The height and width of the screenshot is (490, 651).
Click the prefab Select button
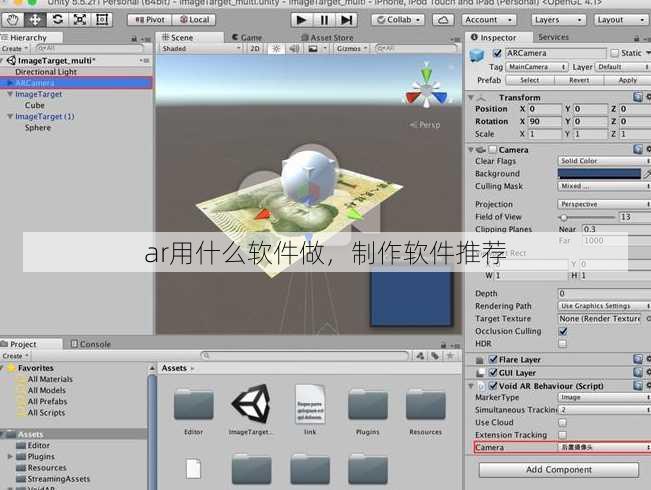tap(530, 80)
